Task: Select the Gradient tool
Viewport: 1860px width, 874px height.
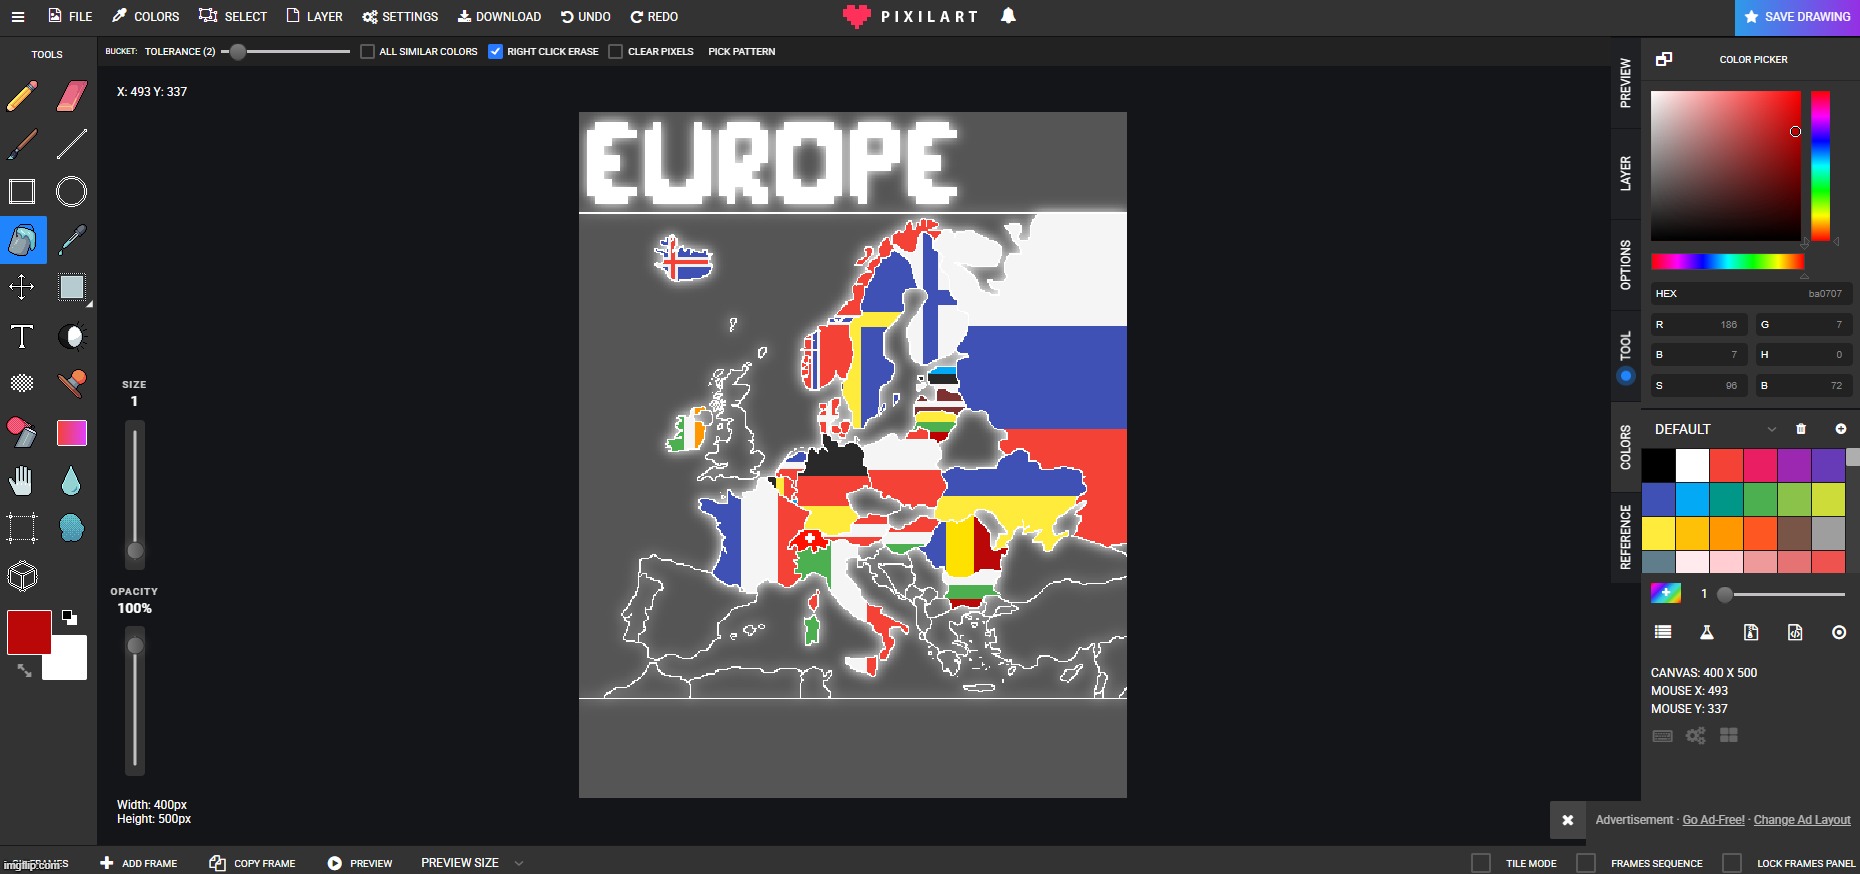Action: pyautogui.click(x=72, y=432)
